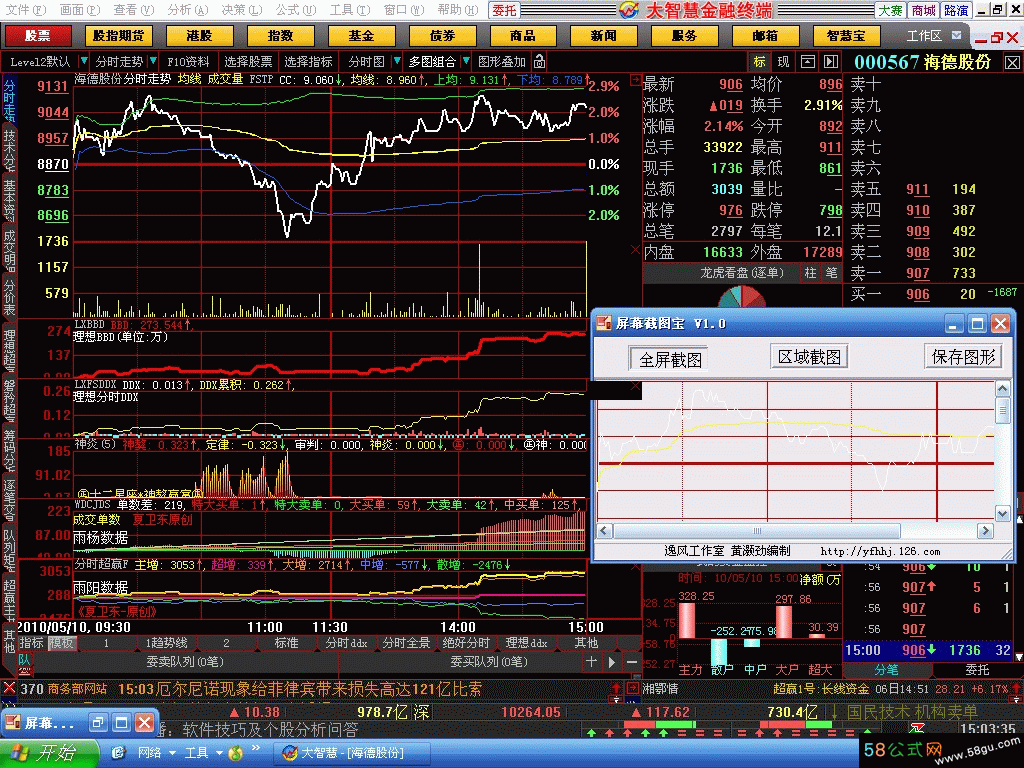The height and width of the screenshot is (768, 1024).
Task: Select the 理想ddx template tab
Action: pos(526,643)
